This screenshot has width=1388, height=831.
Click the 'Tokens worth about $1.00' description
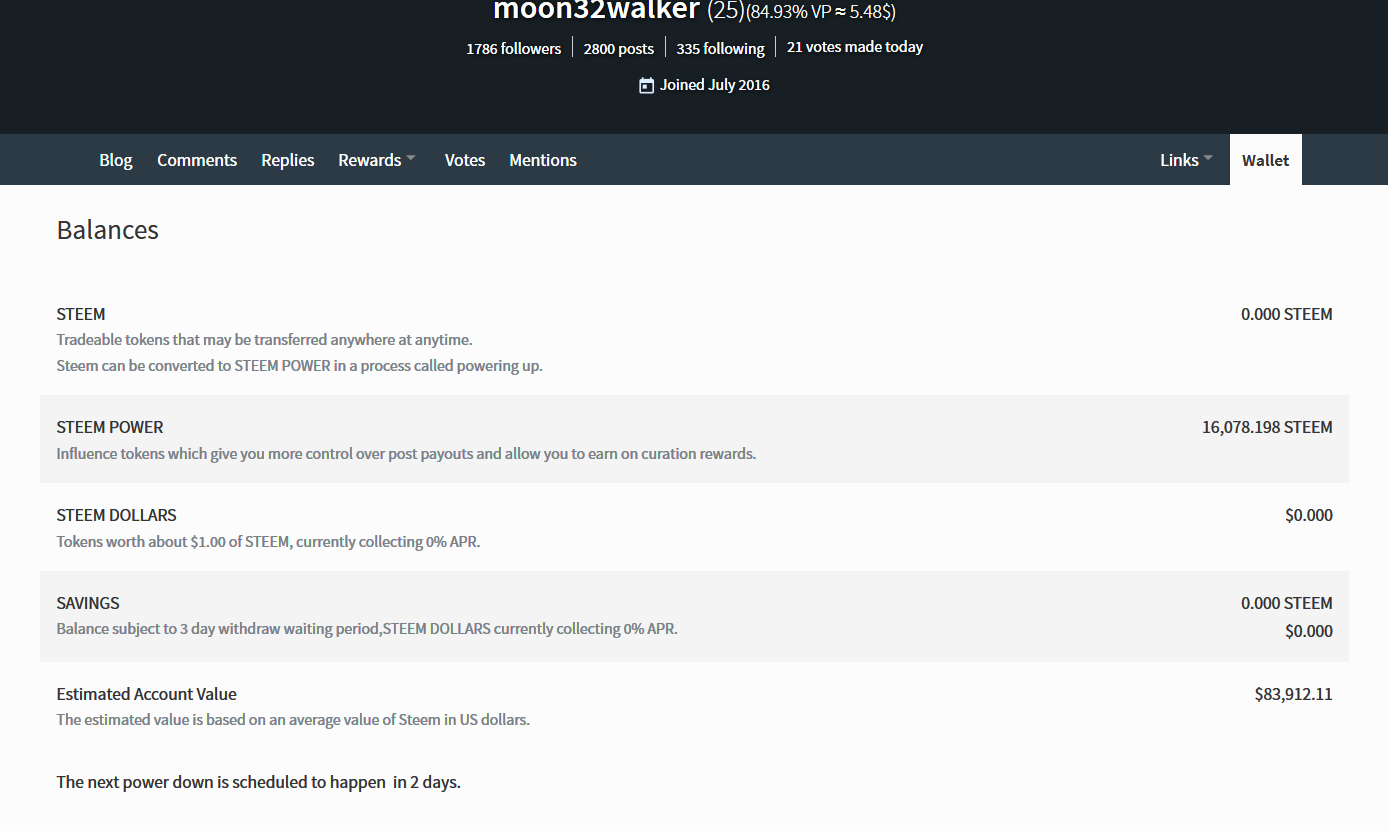pyautogui.click(x=268, y=542)
